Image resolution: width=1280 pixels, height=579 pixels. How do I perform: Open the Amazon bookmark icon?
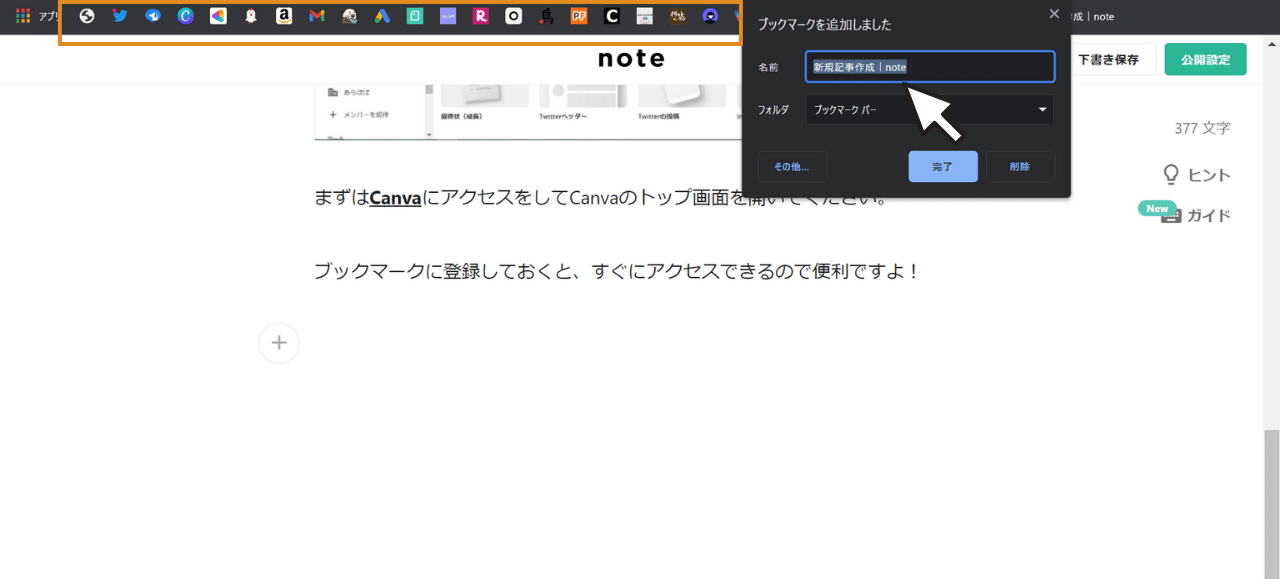[x=284, y=16]
